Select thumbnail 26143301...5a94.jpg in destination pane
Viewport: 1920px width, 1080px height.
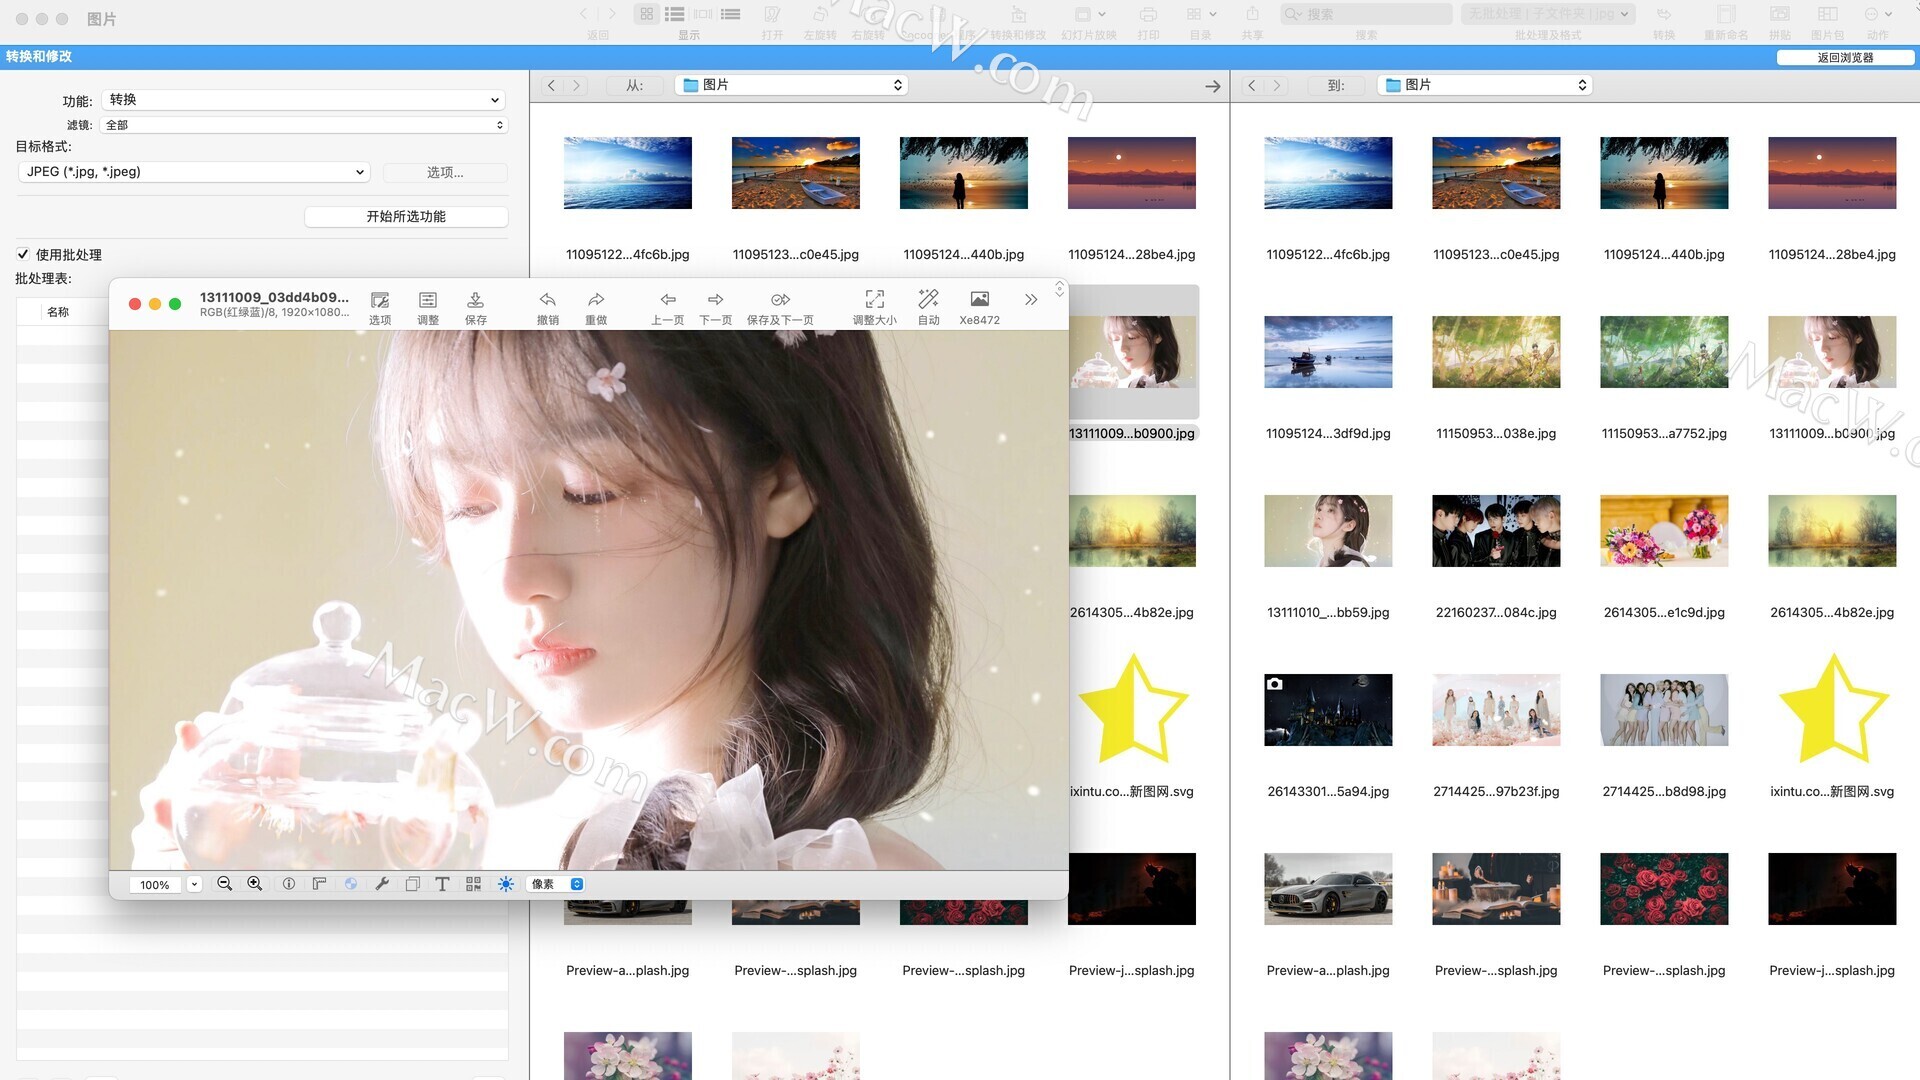pos(1328,710)
